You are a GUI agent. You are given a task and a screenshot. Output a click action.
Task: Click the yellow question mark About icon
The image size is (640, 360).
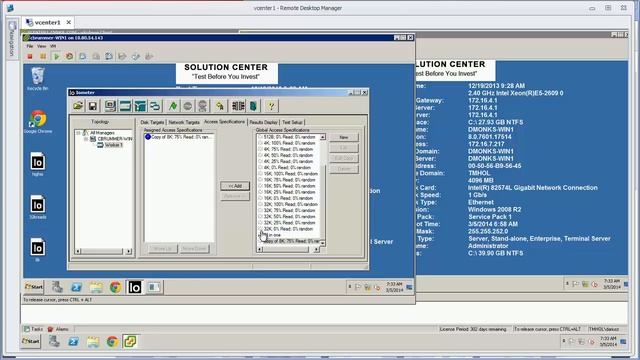pyautogui.click(x=271, y=106)
